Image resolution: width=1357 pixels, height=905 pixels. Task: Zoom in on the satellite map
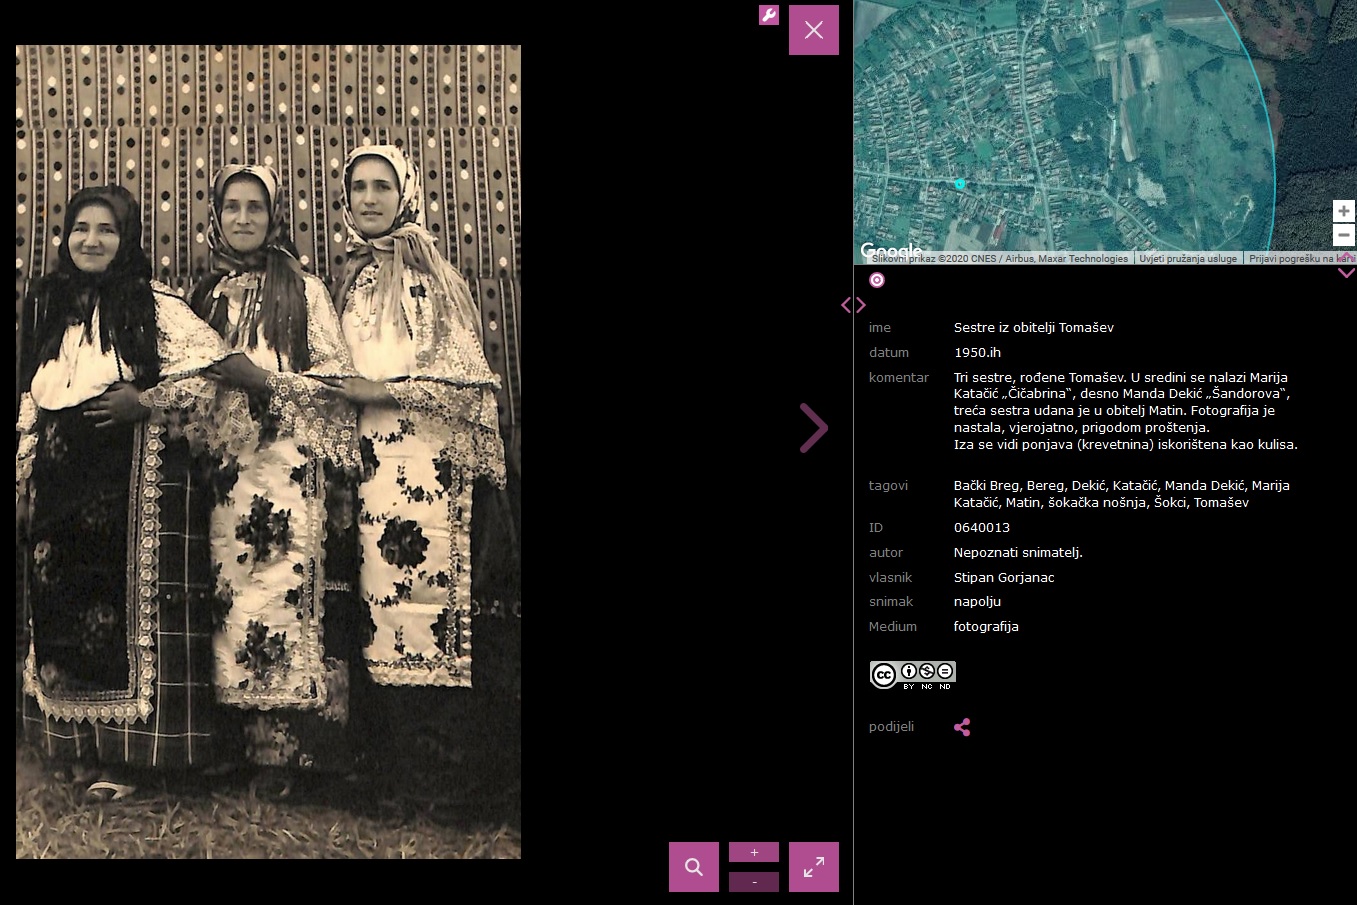pos(1344,211)
